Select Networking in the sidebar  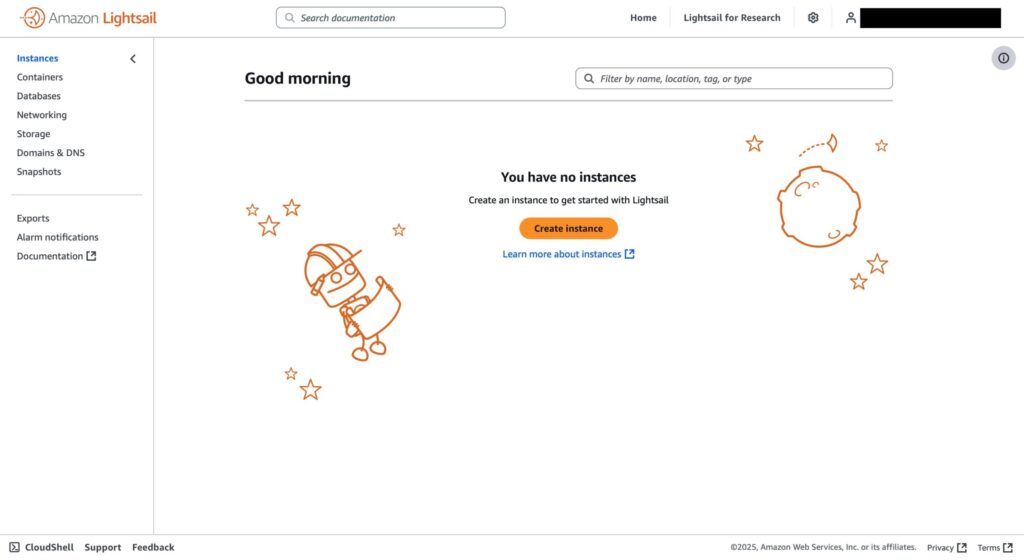[42, 115]
